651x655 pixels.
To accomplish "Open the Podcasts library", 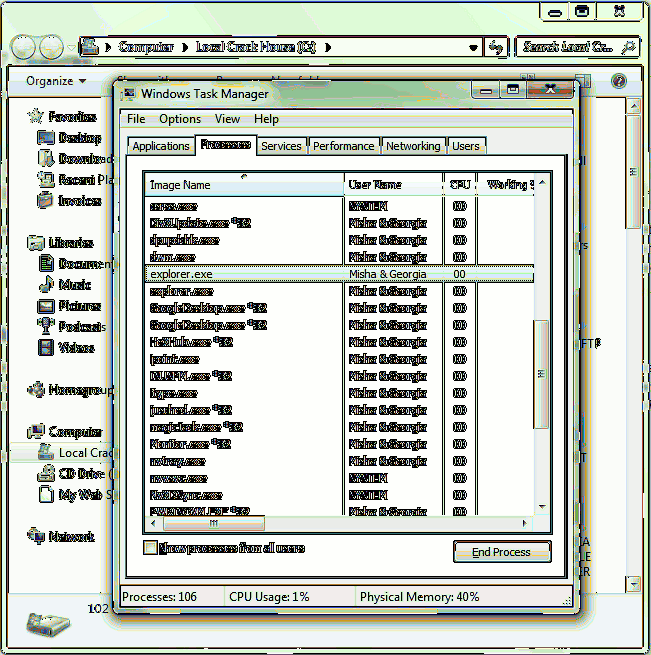I will (x=72, y=327).
